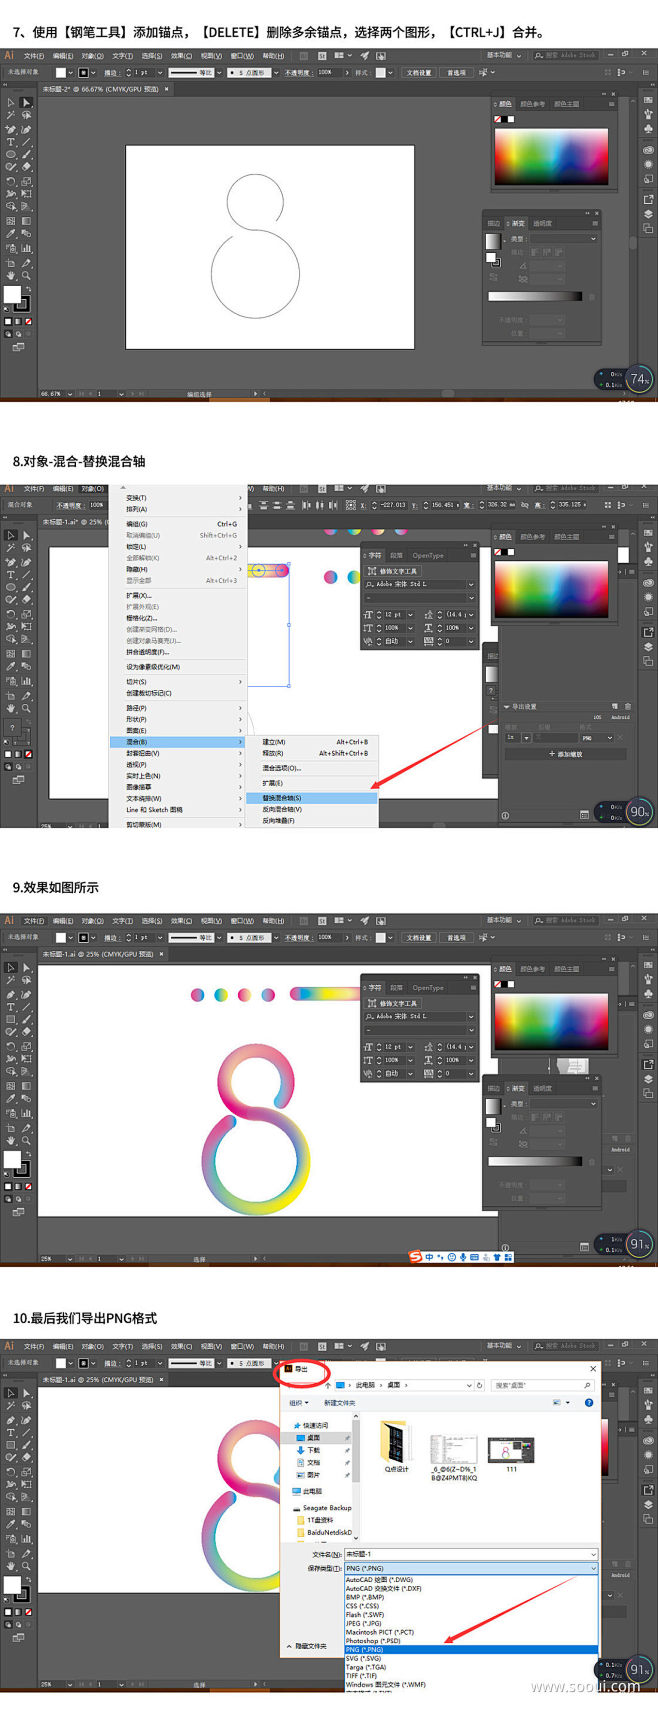This screenshot has height=1710, width=658.
Task: Open the Q点设计 folder in export dialog
Action: coord(397,1445)
